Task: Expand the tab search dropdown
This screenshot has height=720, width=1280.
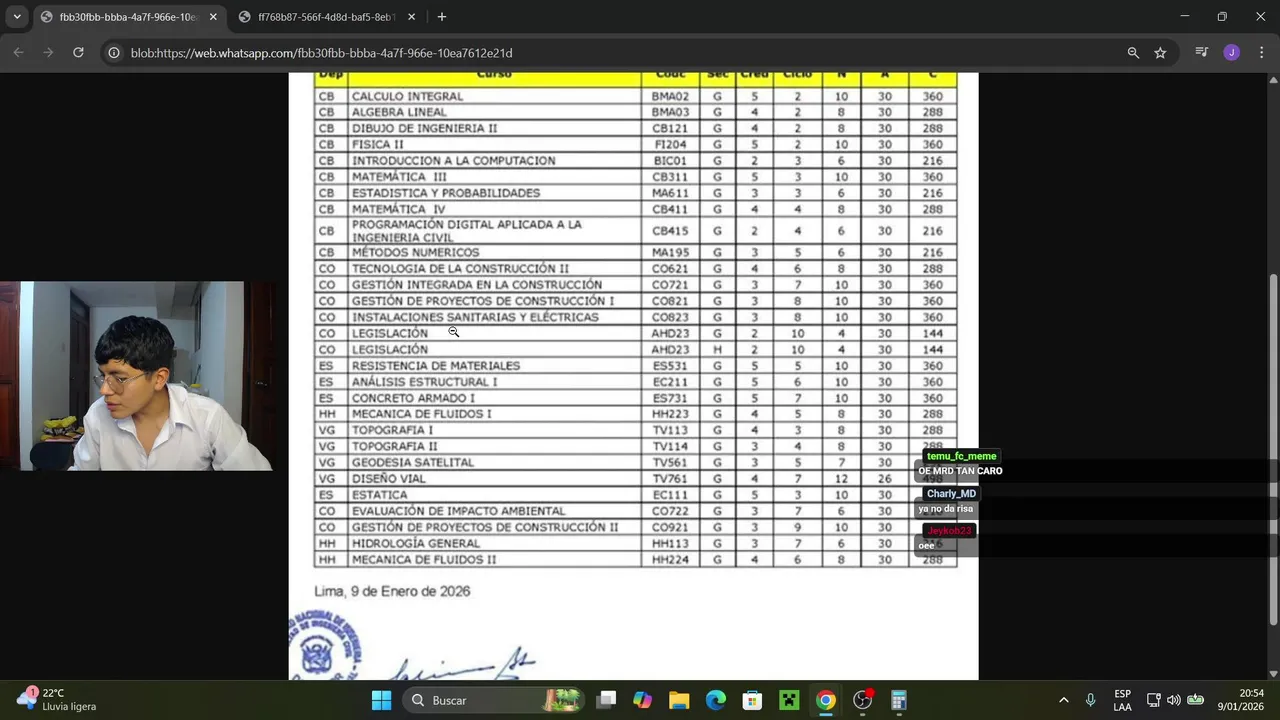Action: pyautogui.click(x=17, y=17)
